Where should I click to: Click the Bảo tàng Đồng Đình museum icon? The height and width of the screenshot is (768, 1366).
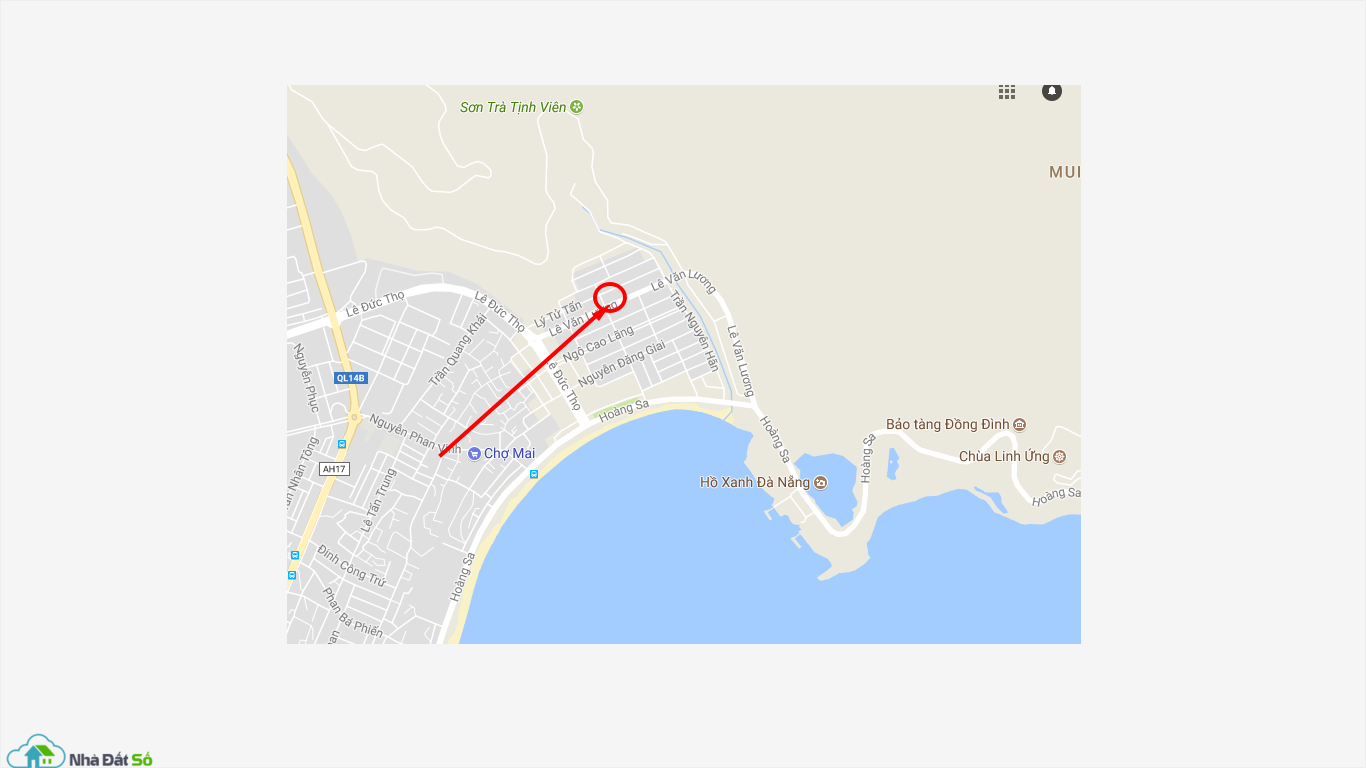1019,425
